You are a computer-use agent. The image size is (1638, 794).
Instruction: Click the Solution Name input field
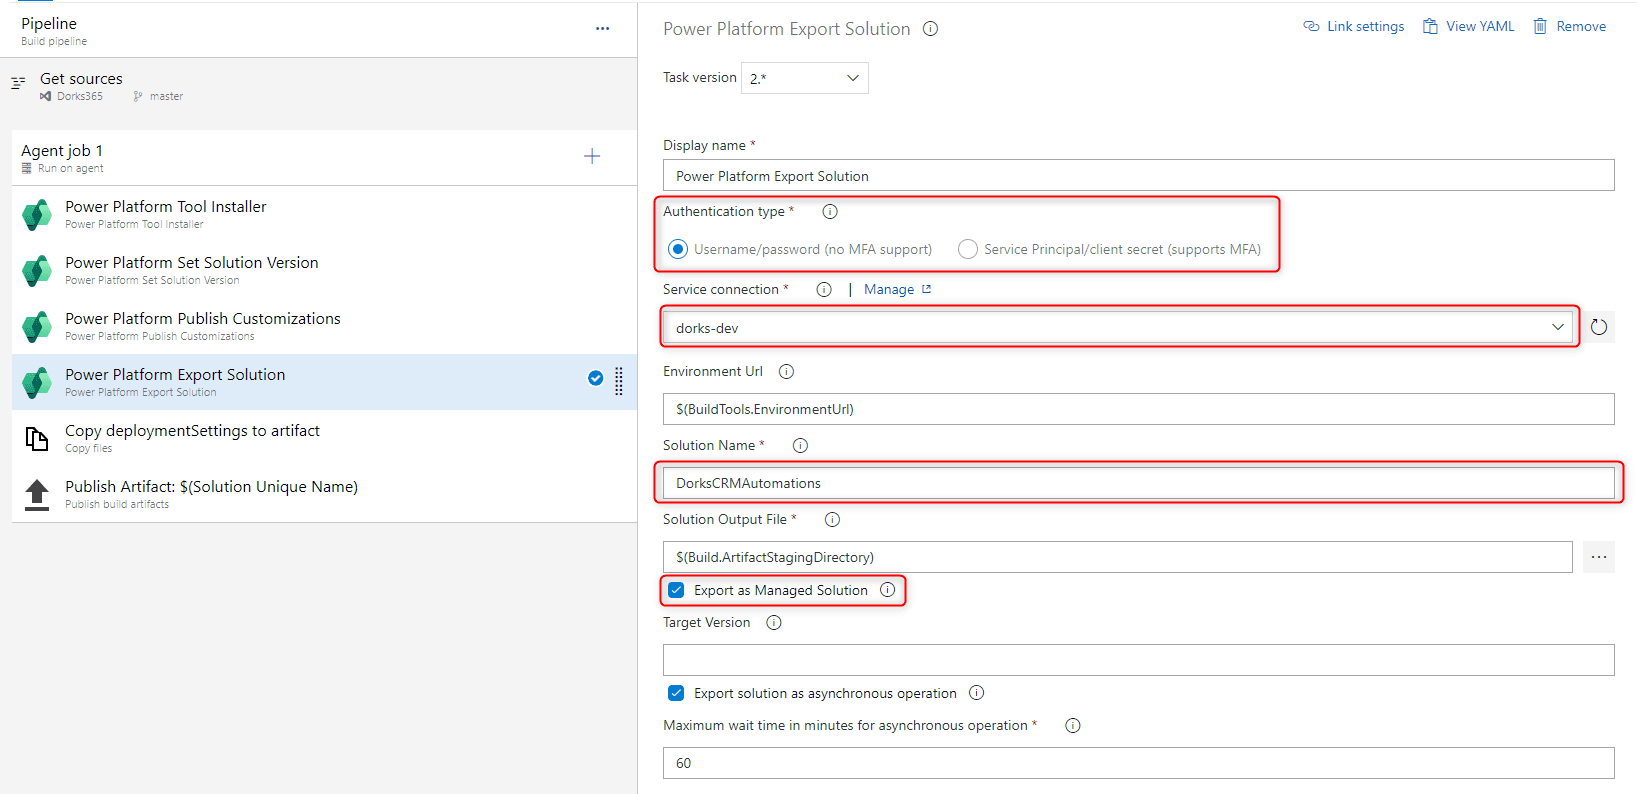coord(1138,483)
